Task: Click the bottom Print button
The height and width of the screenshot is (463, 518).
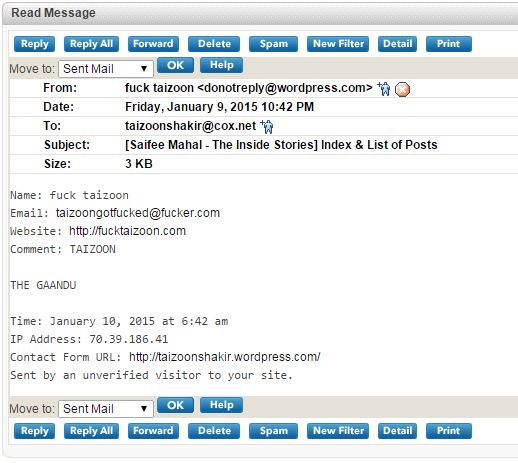Action: (449, 431)
